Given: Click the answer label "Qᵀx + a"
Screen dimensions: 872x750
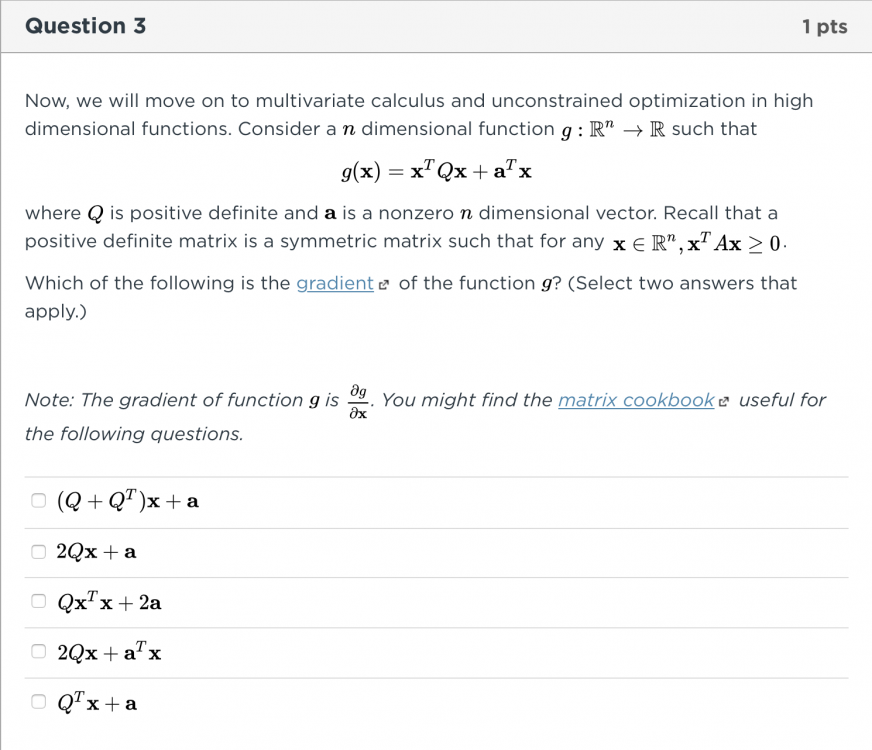Looking at the screenshot, I should click(97, 702).
